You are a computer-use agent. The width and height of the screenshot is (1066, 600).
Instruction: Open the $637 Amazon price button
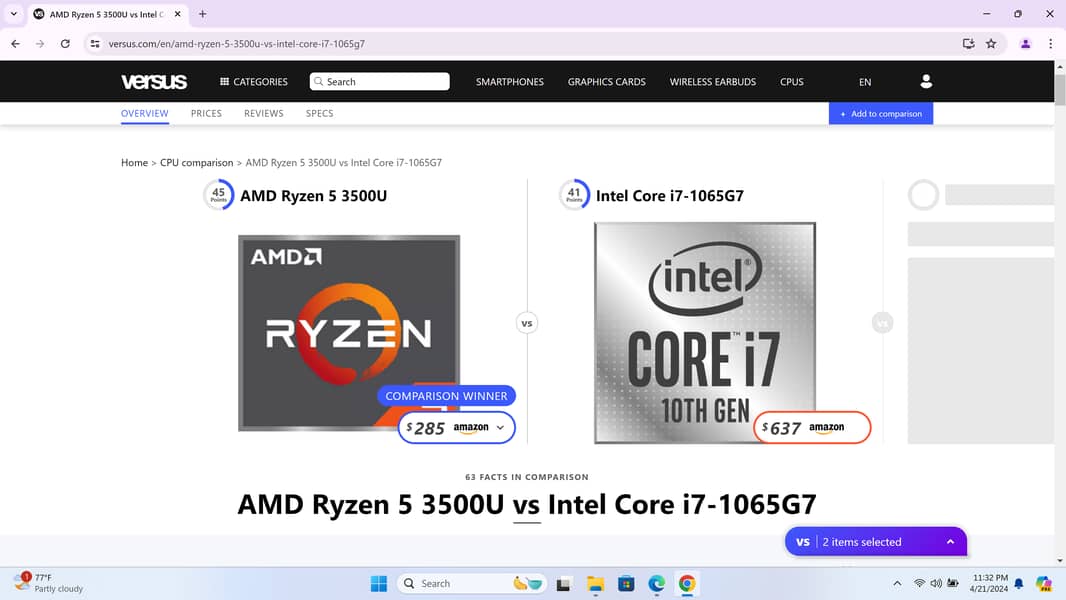coord(812,427)
